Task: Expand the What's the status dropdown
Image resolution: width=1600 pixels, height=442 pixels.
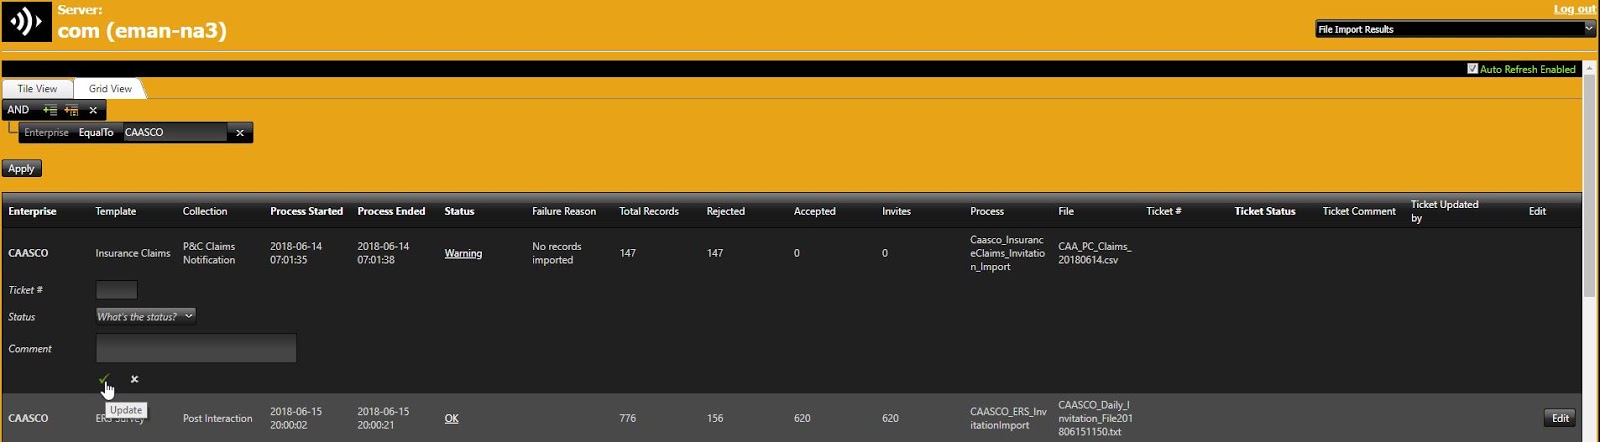Action: click(x=146, y=316)
